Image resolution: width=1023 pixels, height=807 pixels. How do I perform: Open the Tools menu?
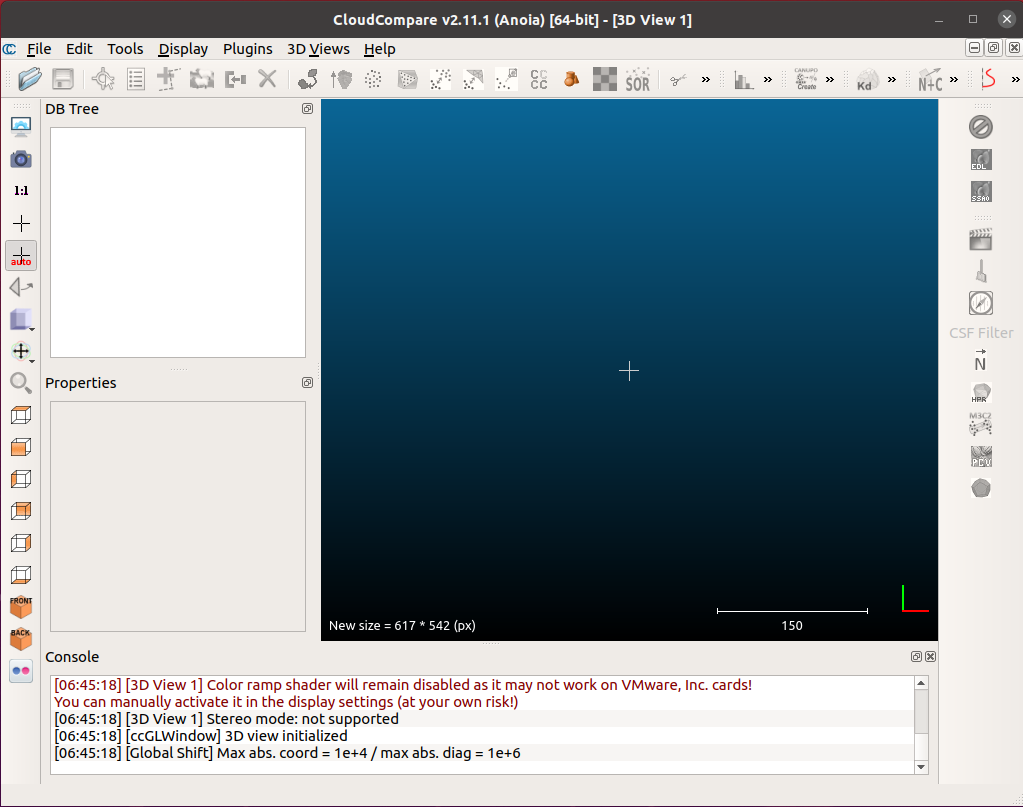125,49
